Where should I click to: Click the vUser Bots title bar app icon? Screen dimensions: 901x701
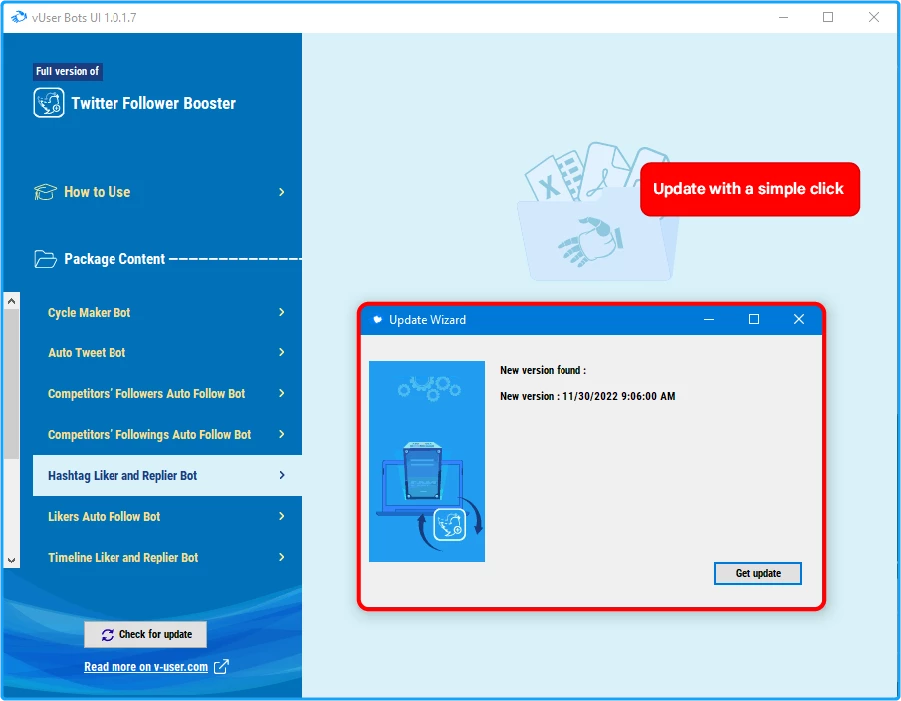(x=18, y=17)
